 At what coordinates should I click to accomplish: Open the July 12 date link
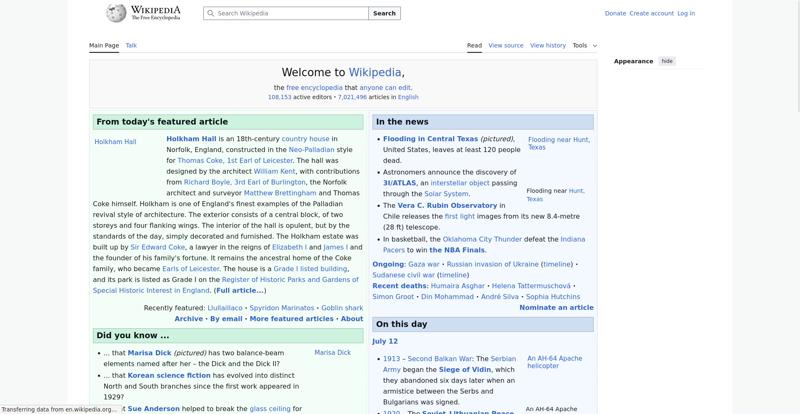point(385,341)
